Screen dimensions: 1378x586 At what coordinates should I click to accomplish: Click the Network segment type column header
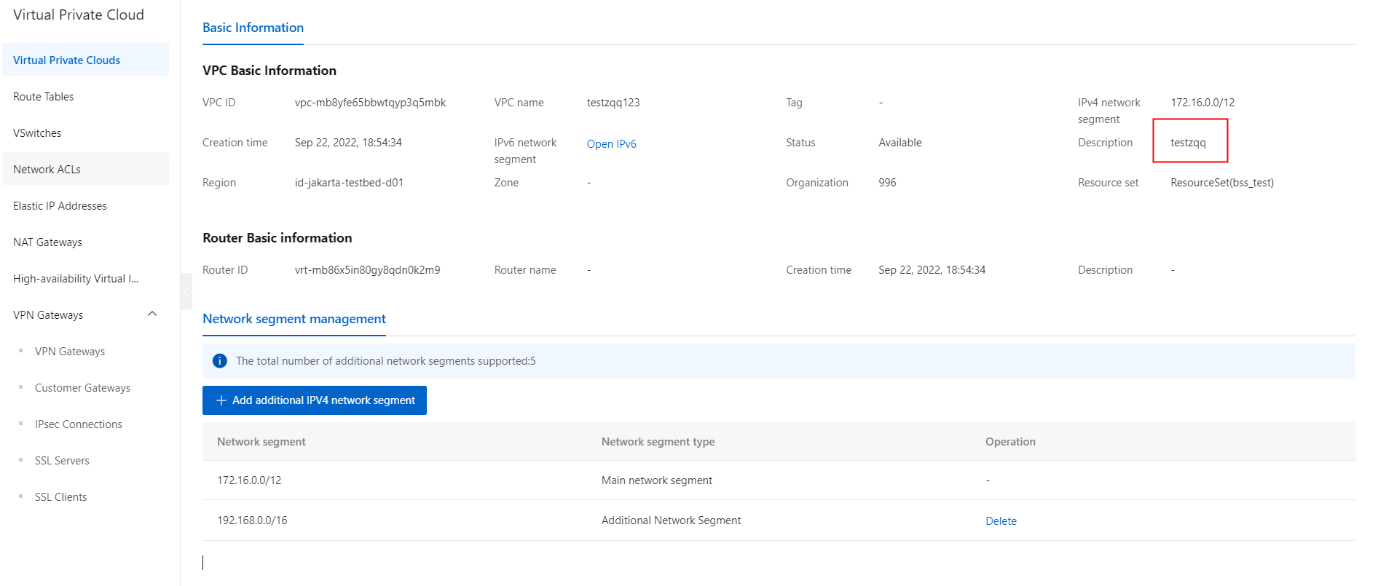point(658,441)
